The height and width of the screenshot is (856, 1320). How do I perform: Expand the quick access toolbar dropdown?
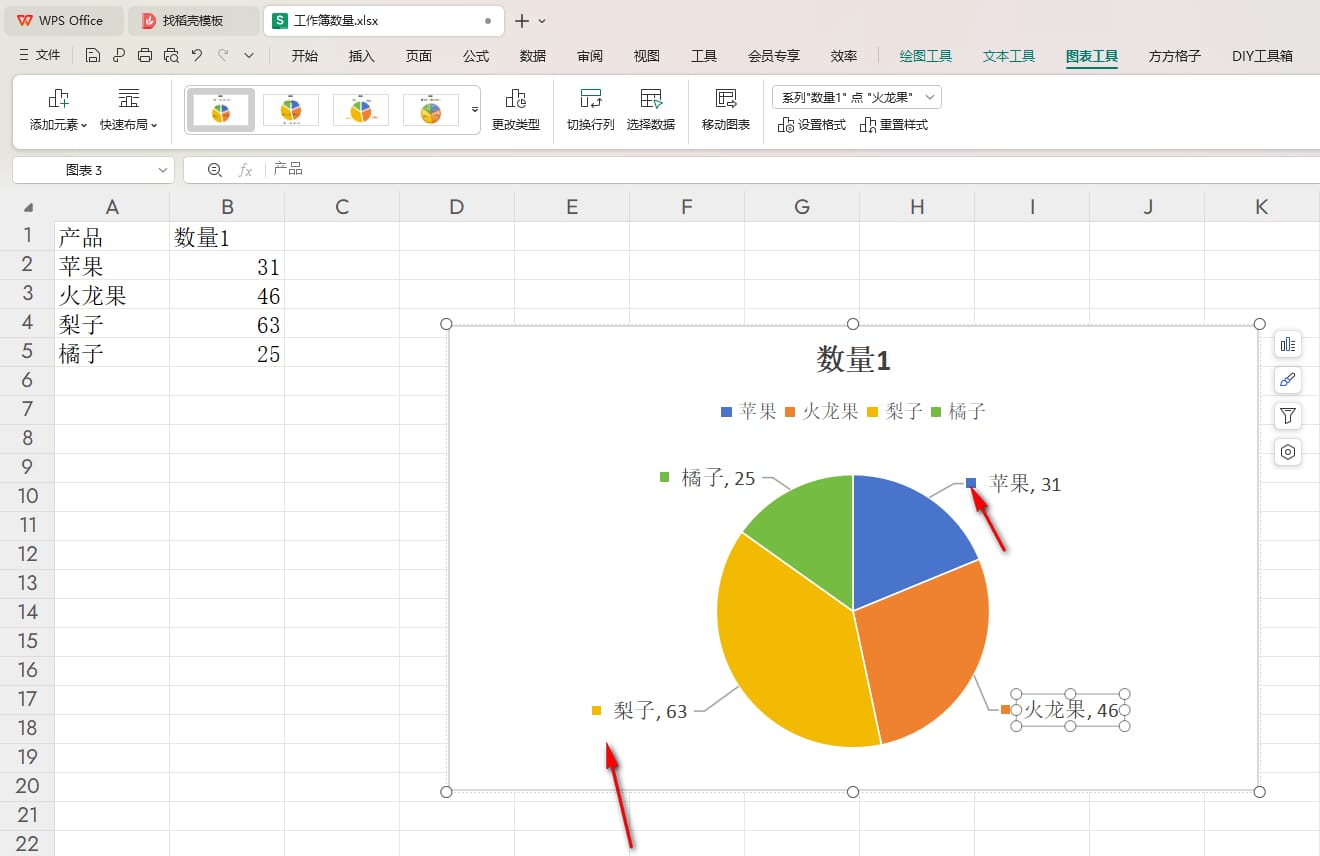click(249, 56)
